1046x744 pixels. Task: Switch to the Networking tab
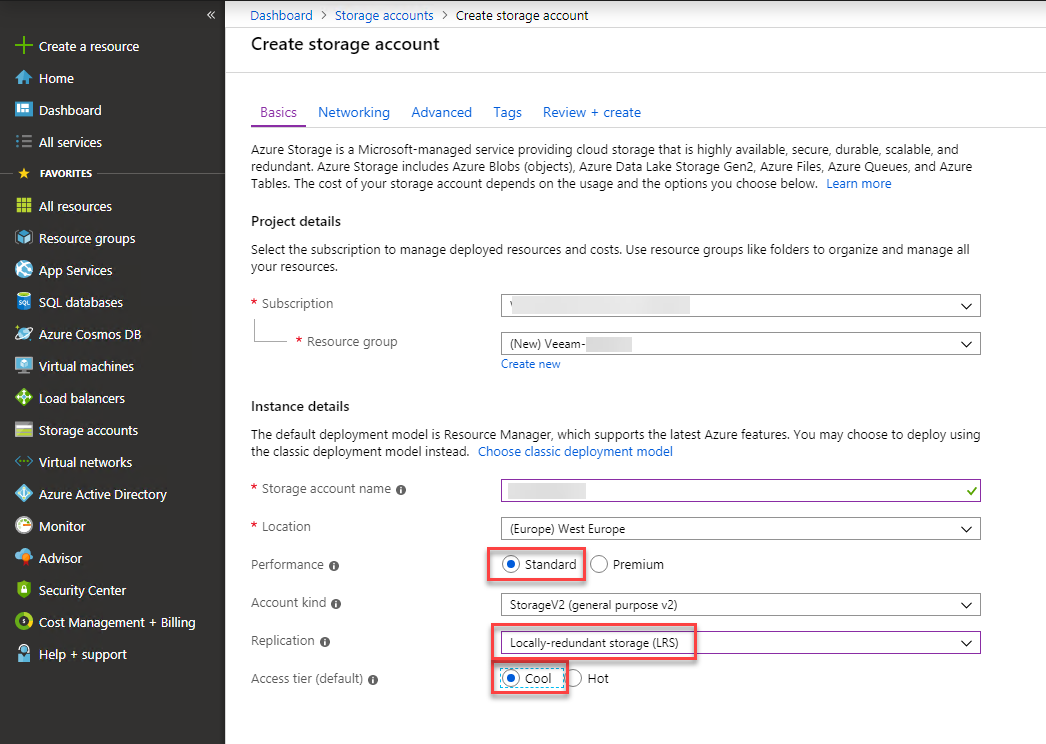point(354,112)
